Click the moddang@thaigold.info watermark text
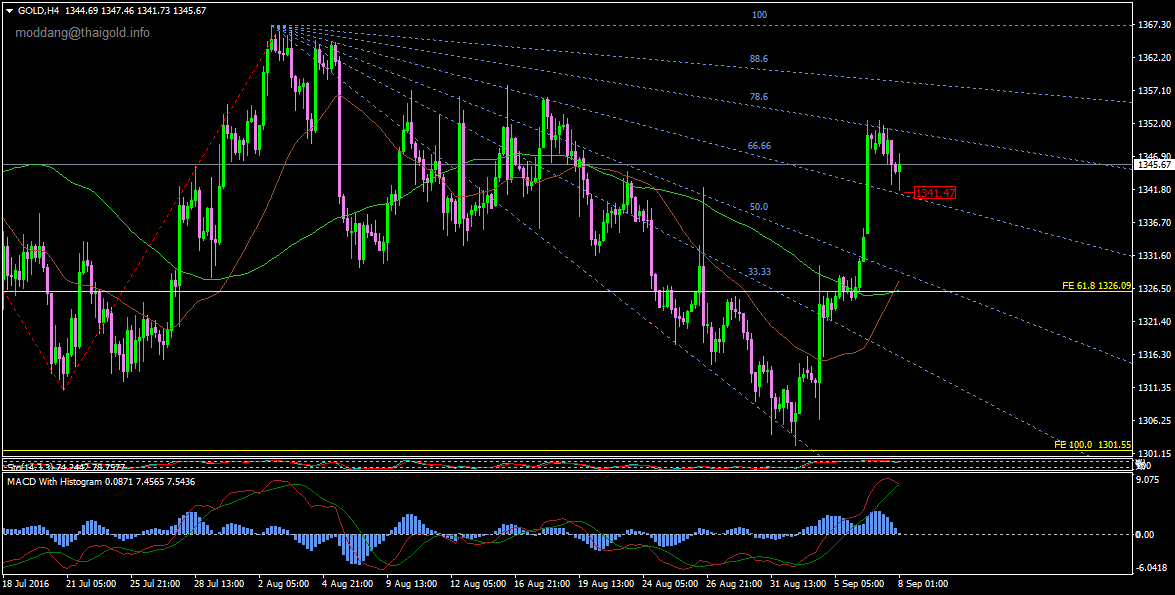This screenshot has height=595, width=1175. tap(82, 33)
